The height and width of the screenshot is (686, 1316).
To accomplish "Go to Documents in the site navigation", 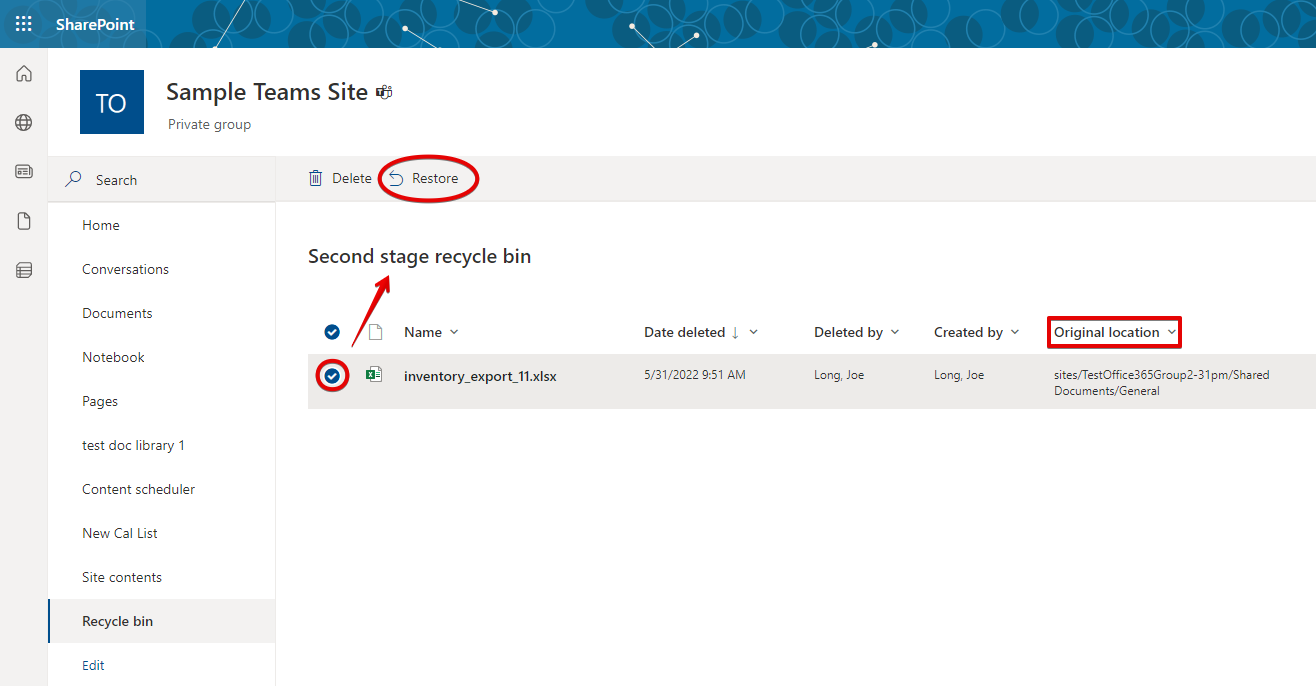I will pyautogui.click(x=117, y=313).
